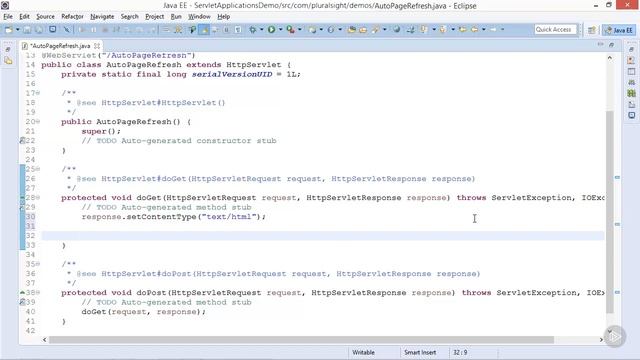Select the AutoPageRefresh.java editor tab
Image resolution: width=640 pixels, height=360 pixels.
coord(60,46)
